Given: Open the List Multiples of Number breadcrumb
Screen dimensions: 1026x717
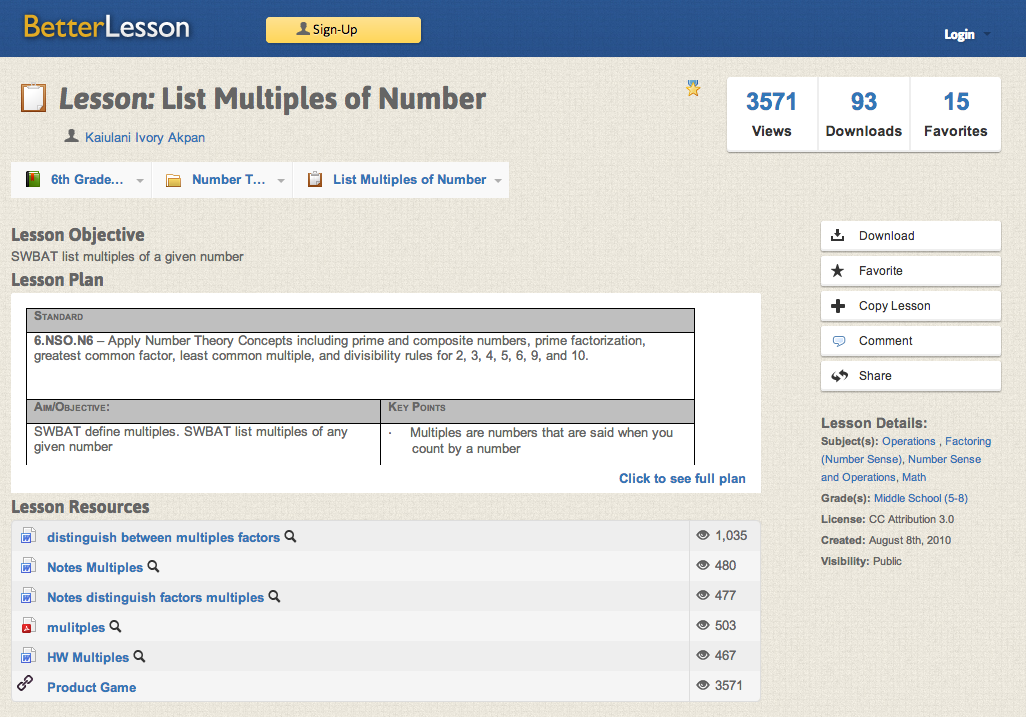Looking at the screenshot, I should (x=409, y=180).
